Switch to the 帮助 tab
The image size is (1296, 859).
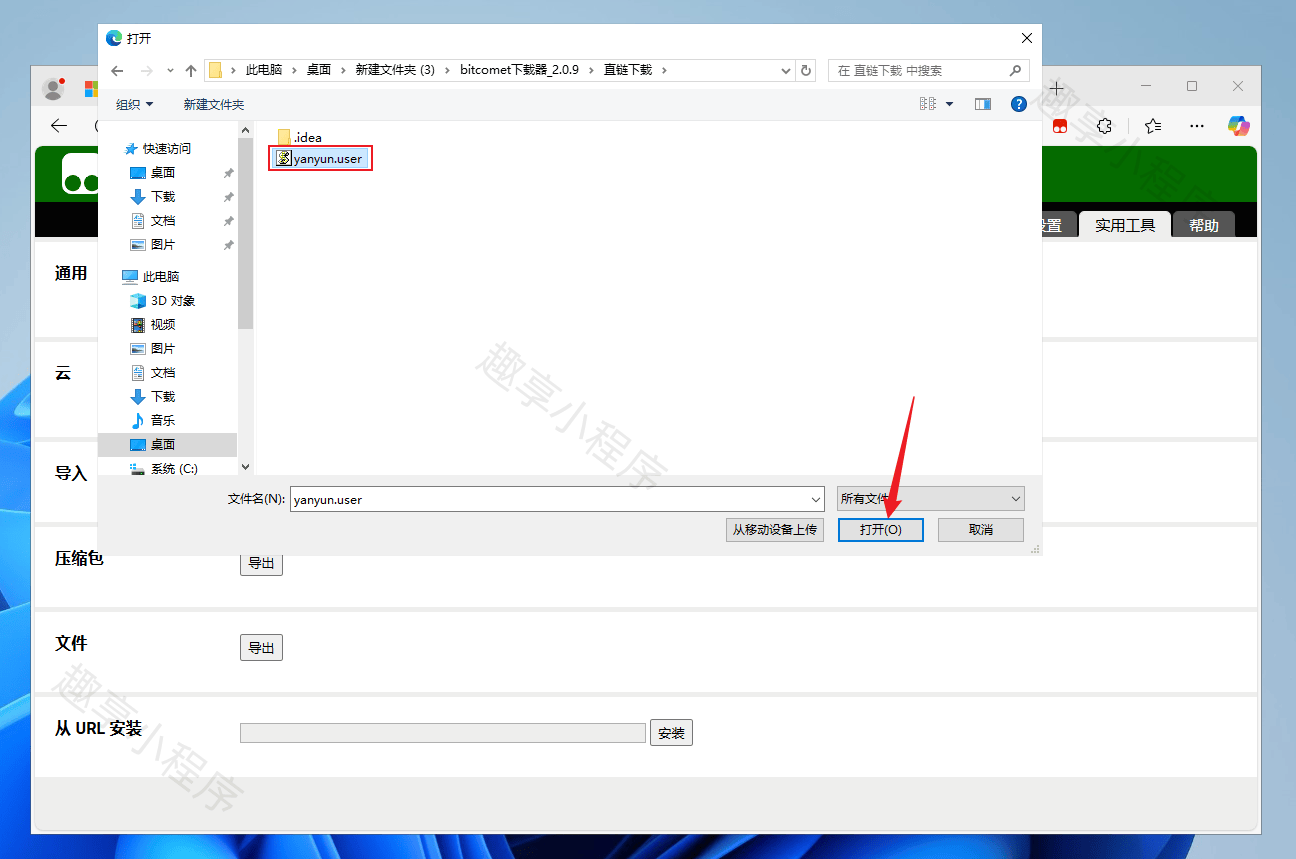point(1203,225)
